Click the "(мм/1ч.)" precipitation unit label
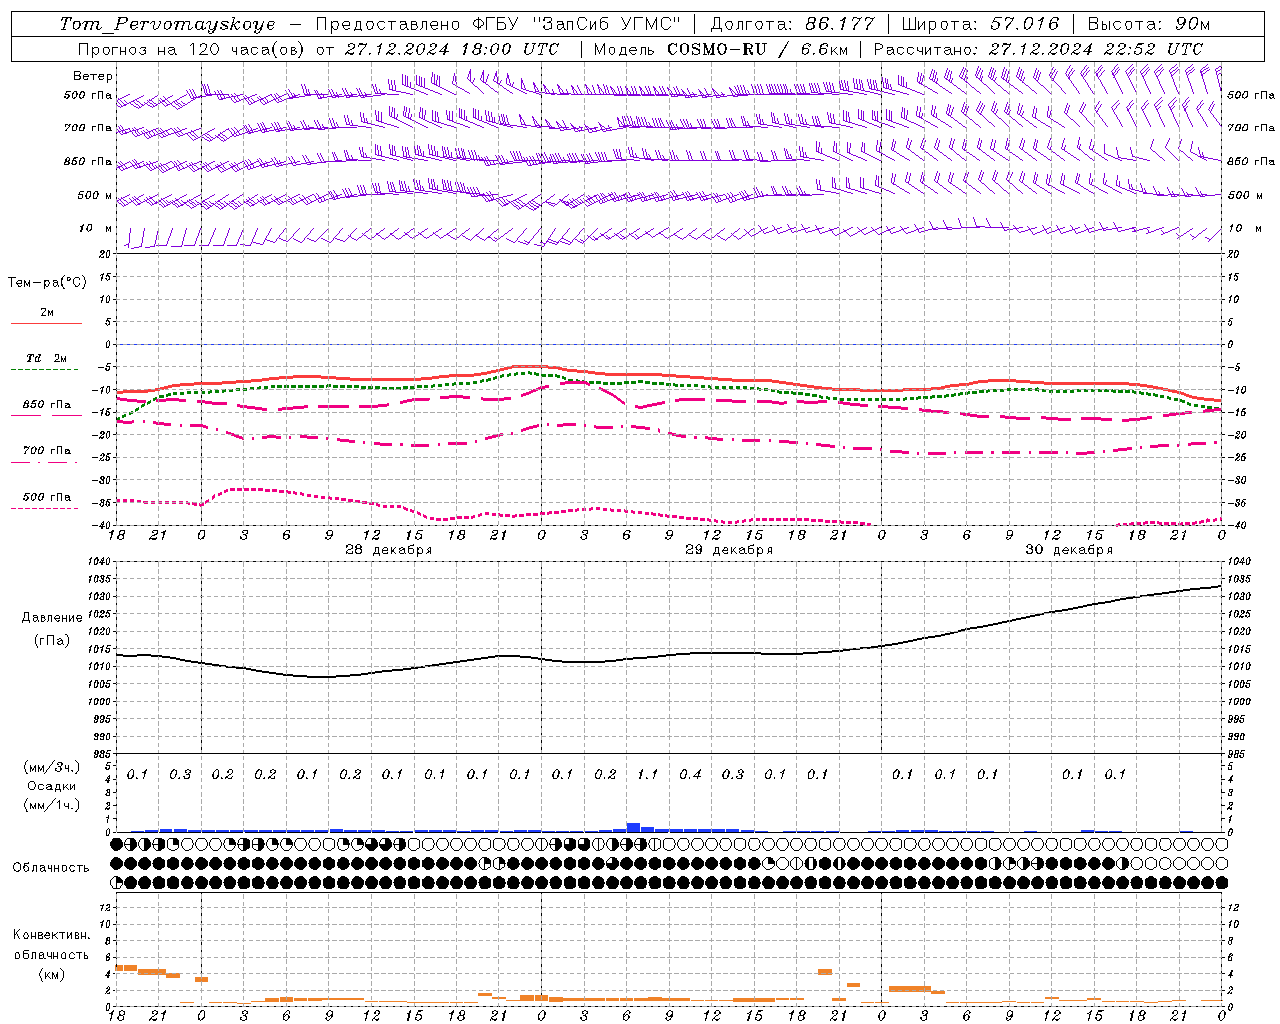Image resolution: width=1280 pixels, height=1024 pixels. click(52, 805)
